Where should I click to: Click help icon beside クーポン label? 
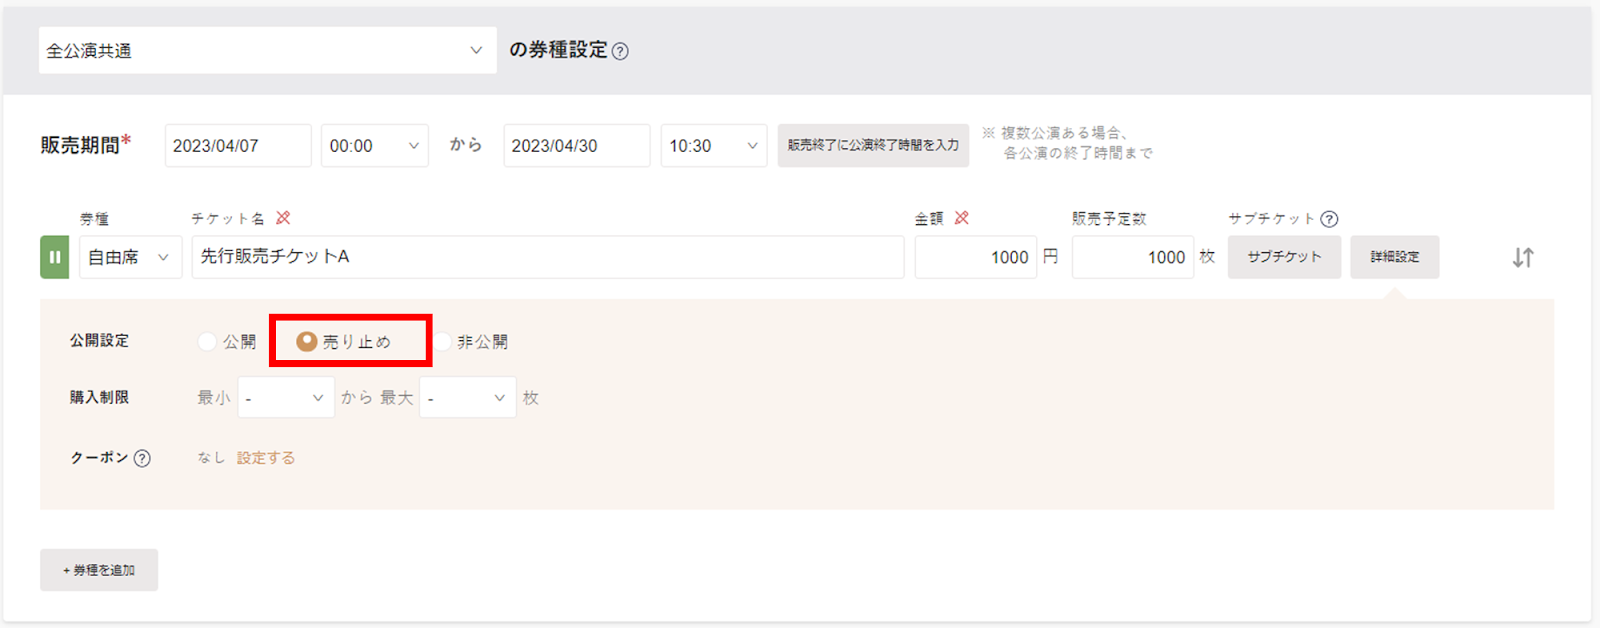142,458
